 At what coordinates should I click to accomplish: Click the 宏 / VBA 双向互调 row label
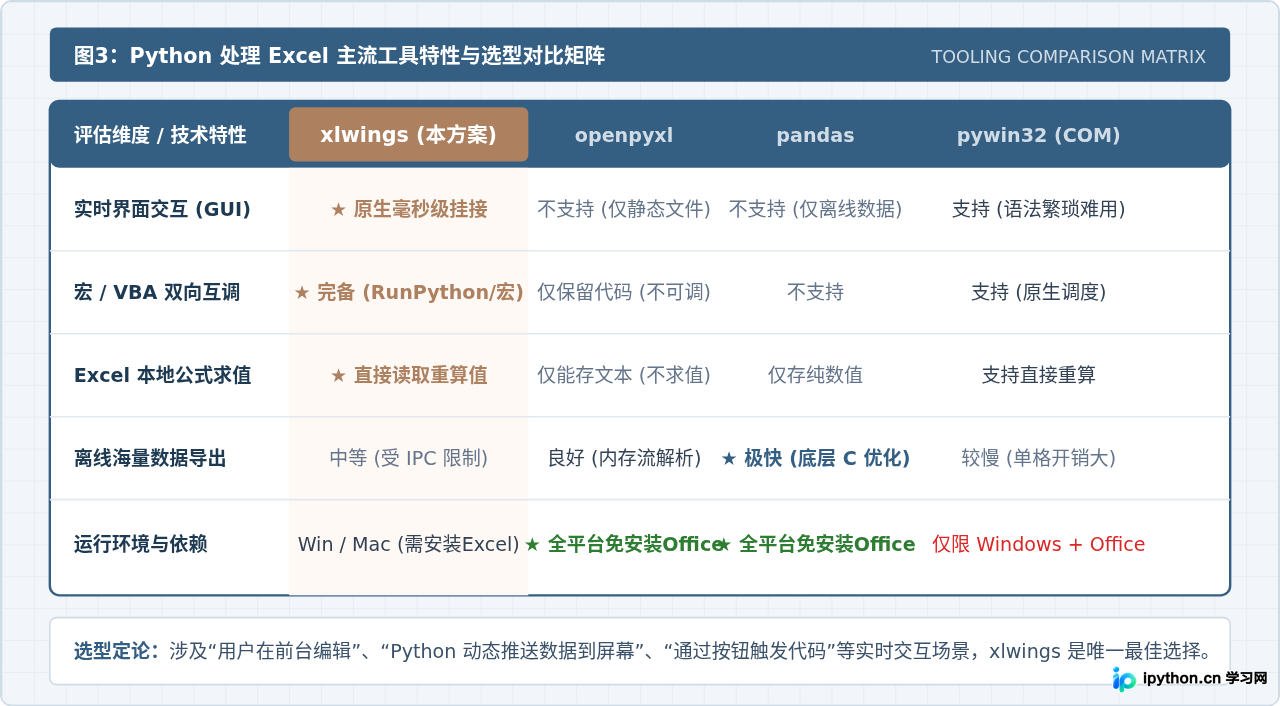tap(157, 292)
